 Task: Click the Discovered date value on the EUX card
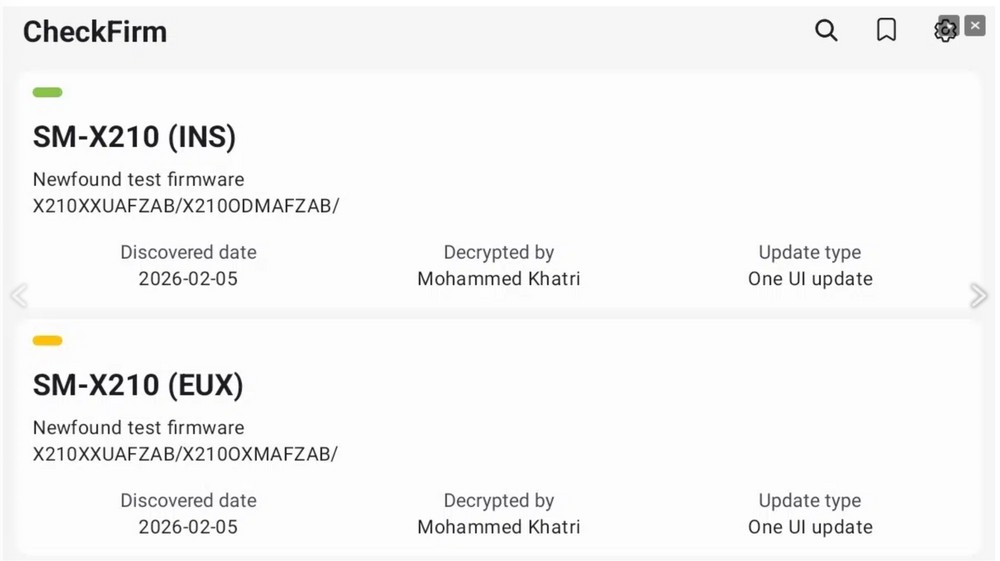tap(188, 527)
